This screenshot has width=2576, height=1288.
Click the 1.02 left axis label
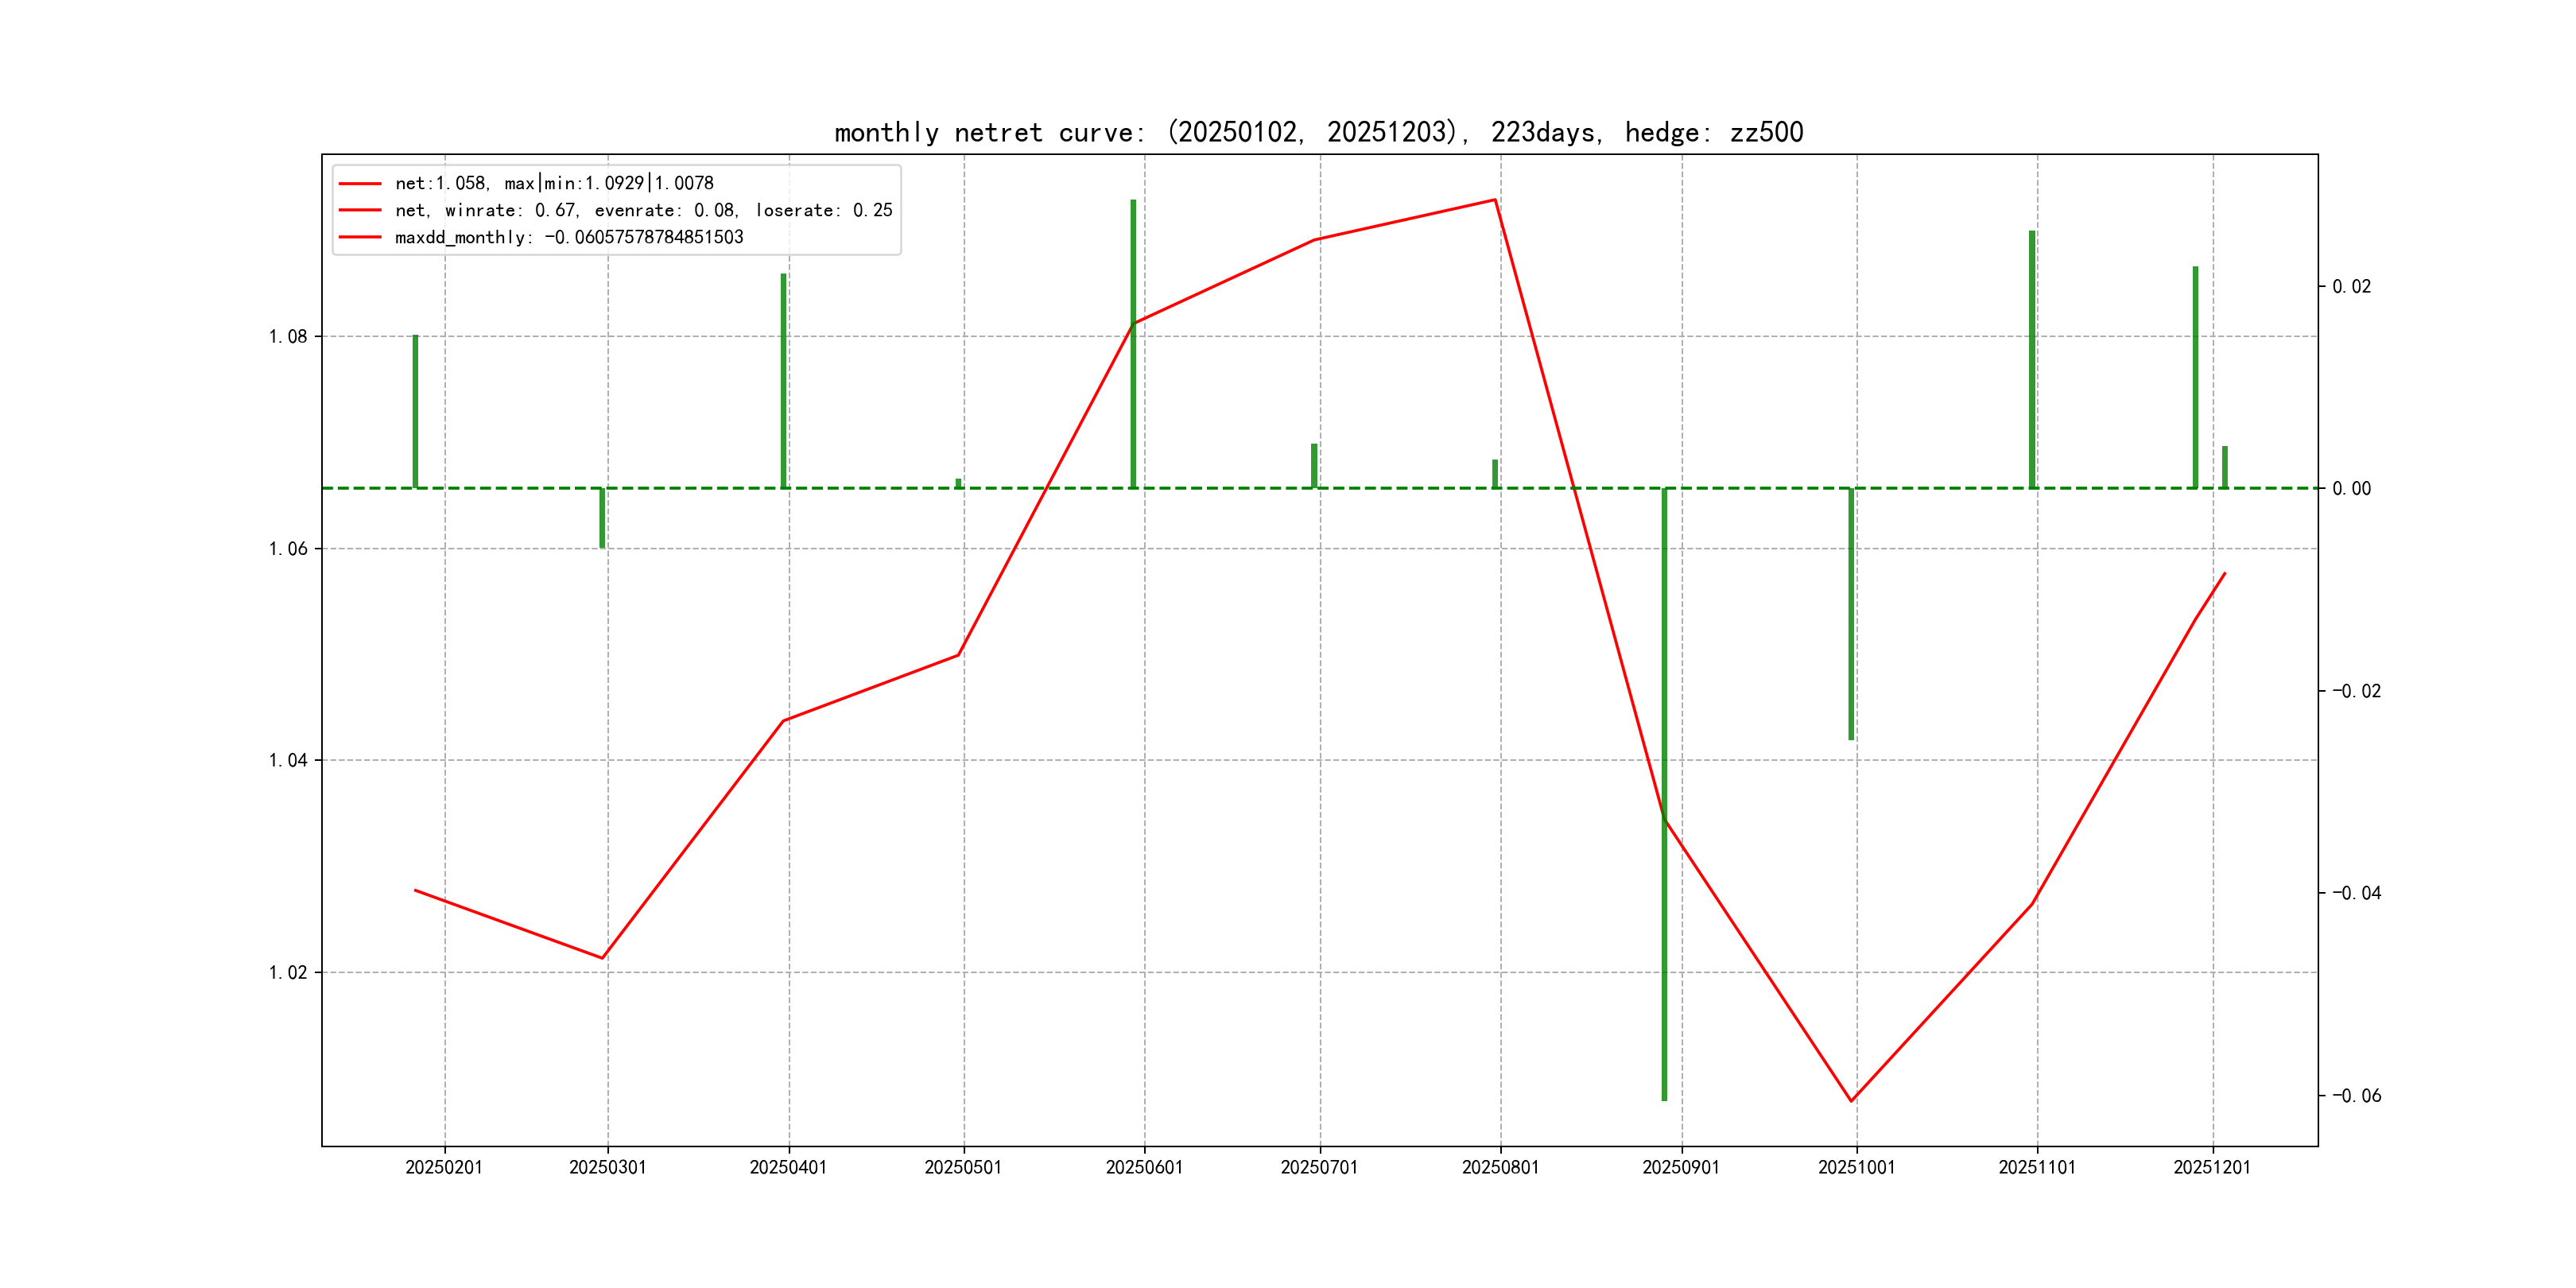288,972
